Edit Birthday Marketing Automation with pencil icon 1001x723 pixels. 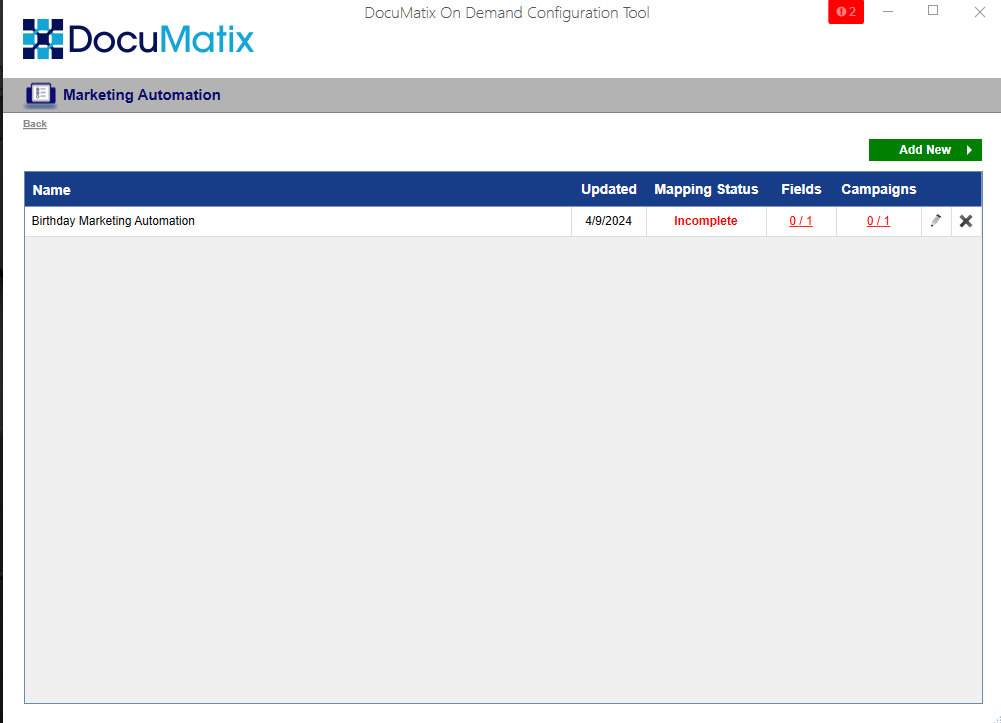pyautogui.click(x=936, y=221)
